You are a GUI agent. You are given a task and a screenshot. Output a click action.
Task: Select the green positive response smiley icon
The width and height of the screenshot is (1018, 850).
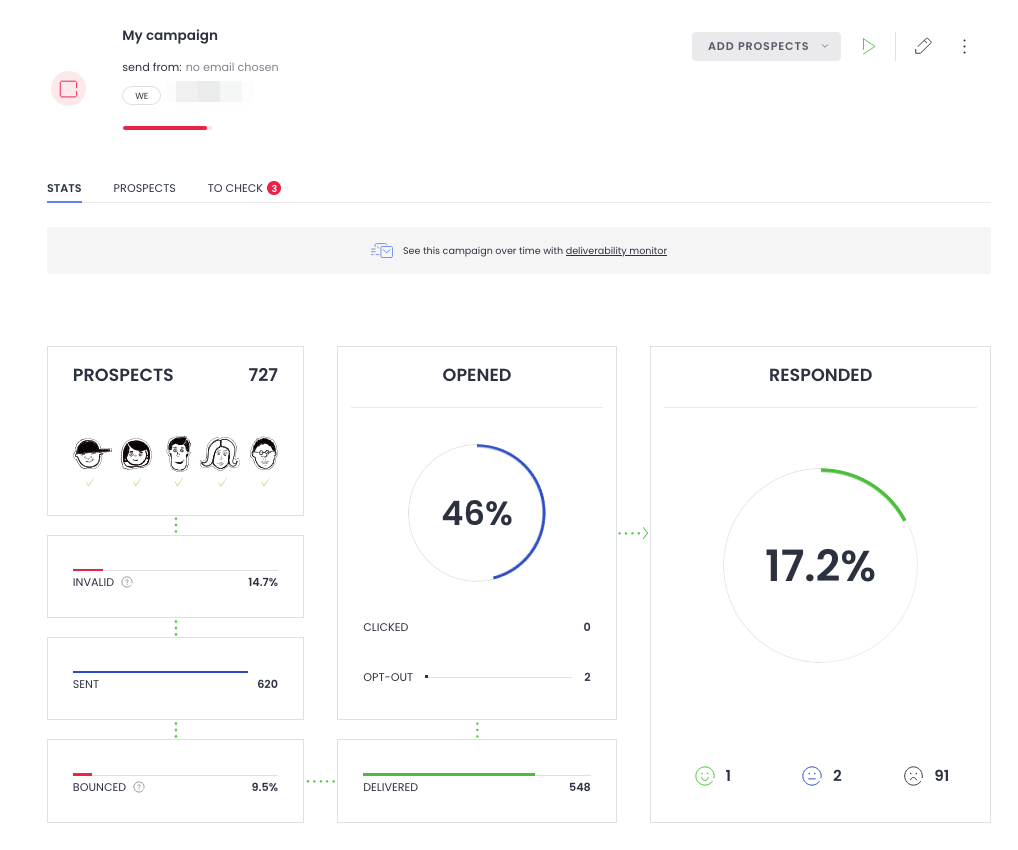point(706,775)
